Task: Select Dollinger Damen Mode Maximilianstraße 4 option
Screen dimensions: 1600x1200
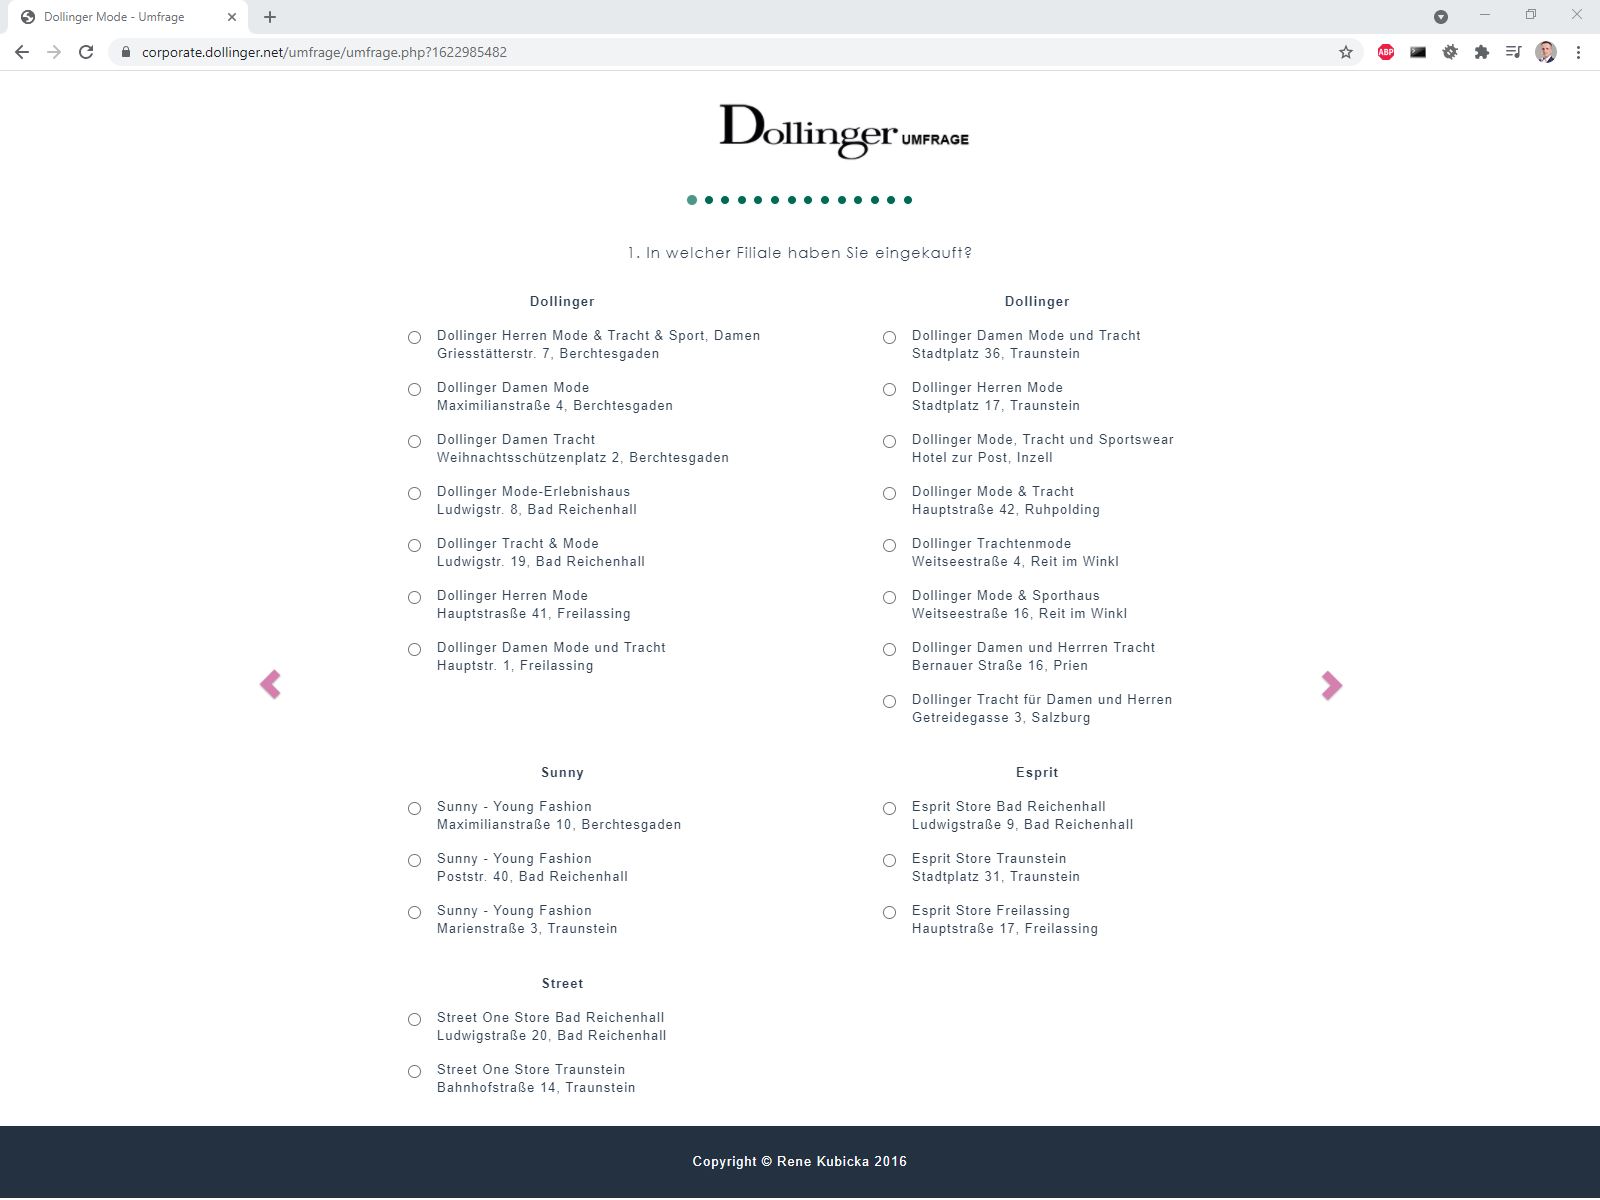Action: pyautogui.click(x=414, y=390)
